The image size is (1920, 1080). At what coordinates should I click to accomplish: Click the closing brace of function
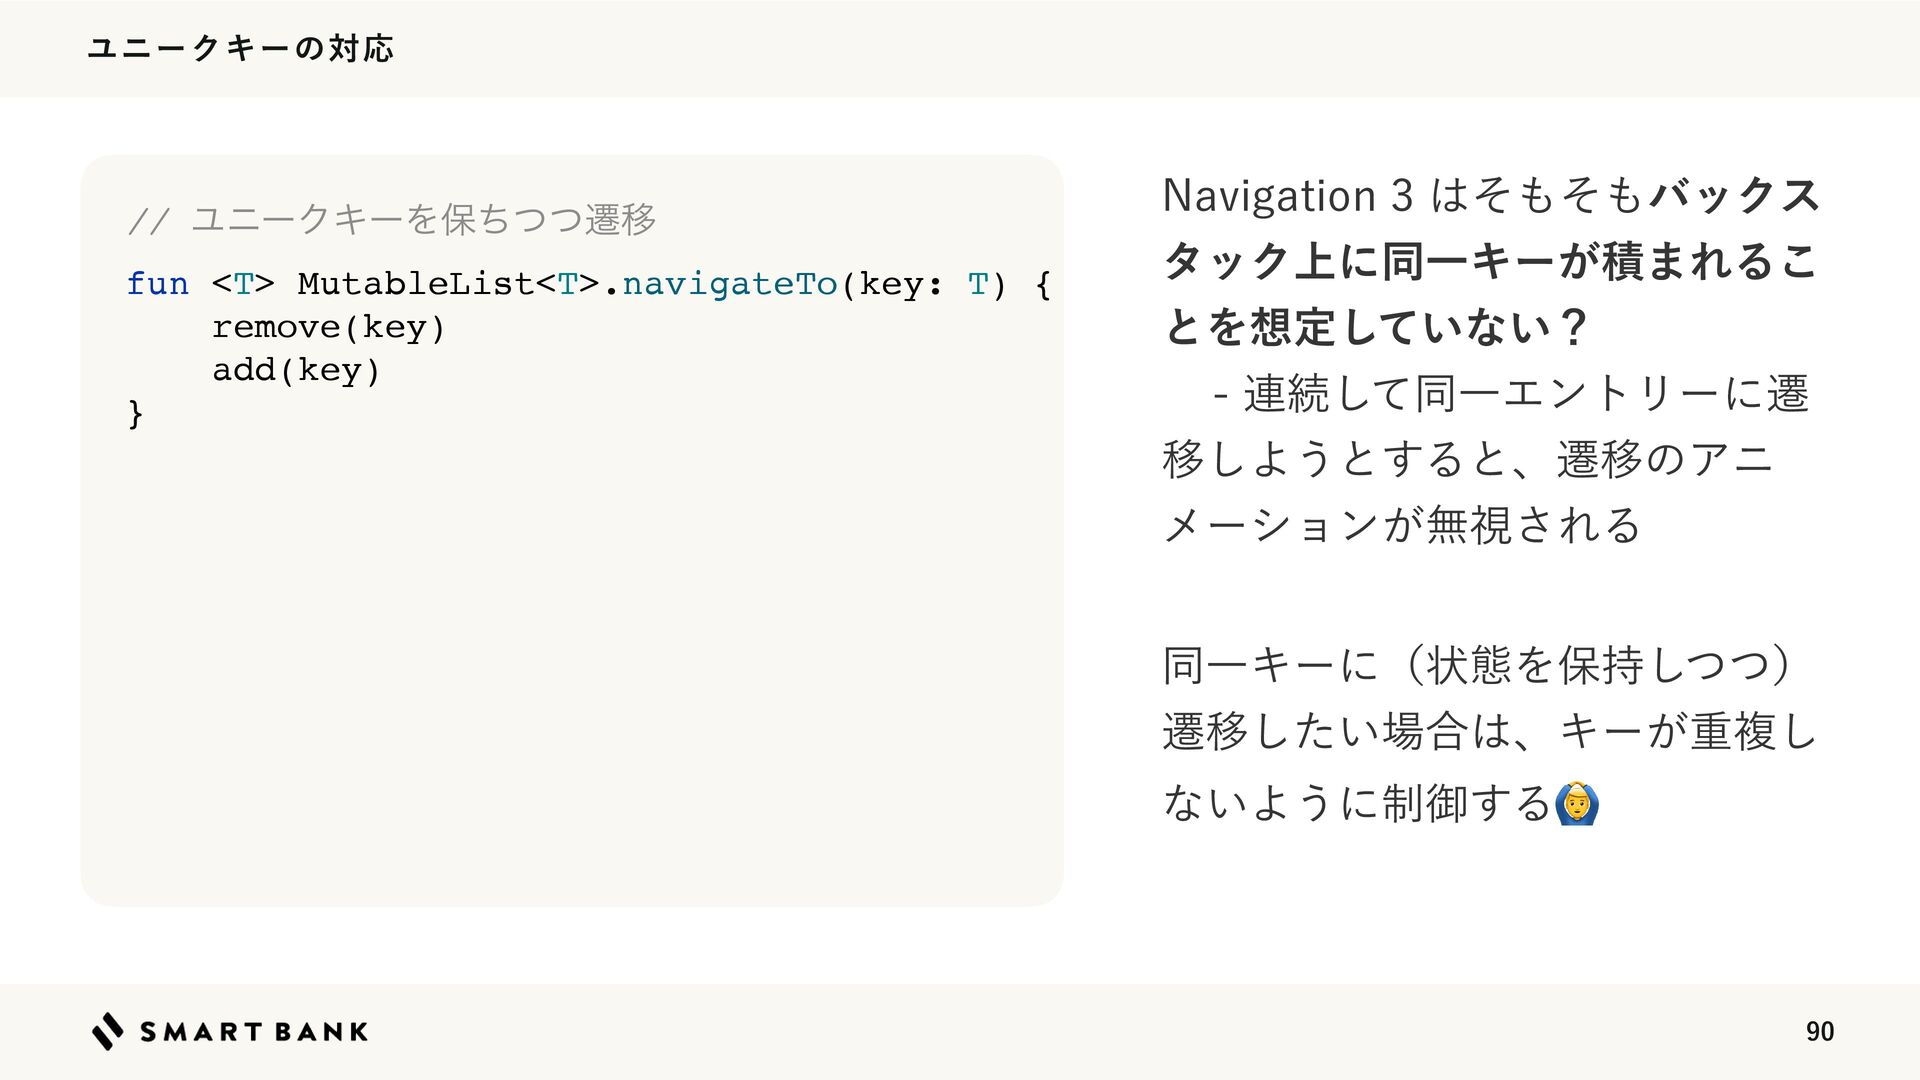136,413
